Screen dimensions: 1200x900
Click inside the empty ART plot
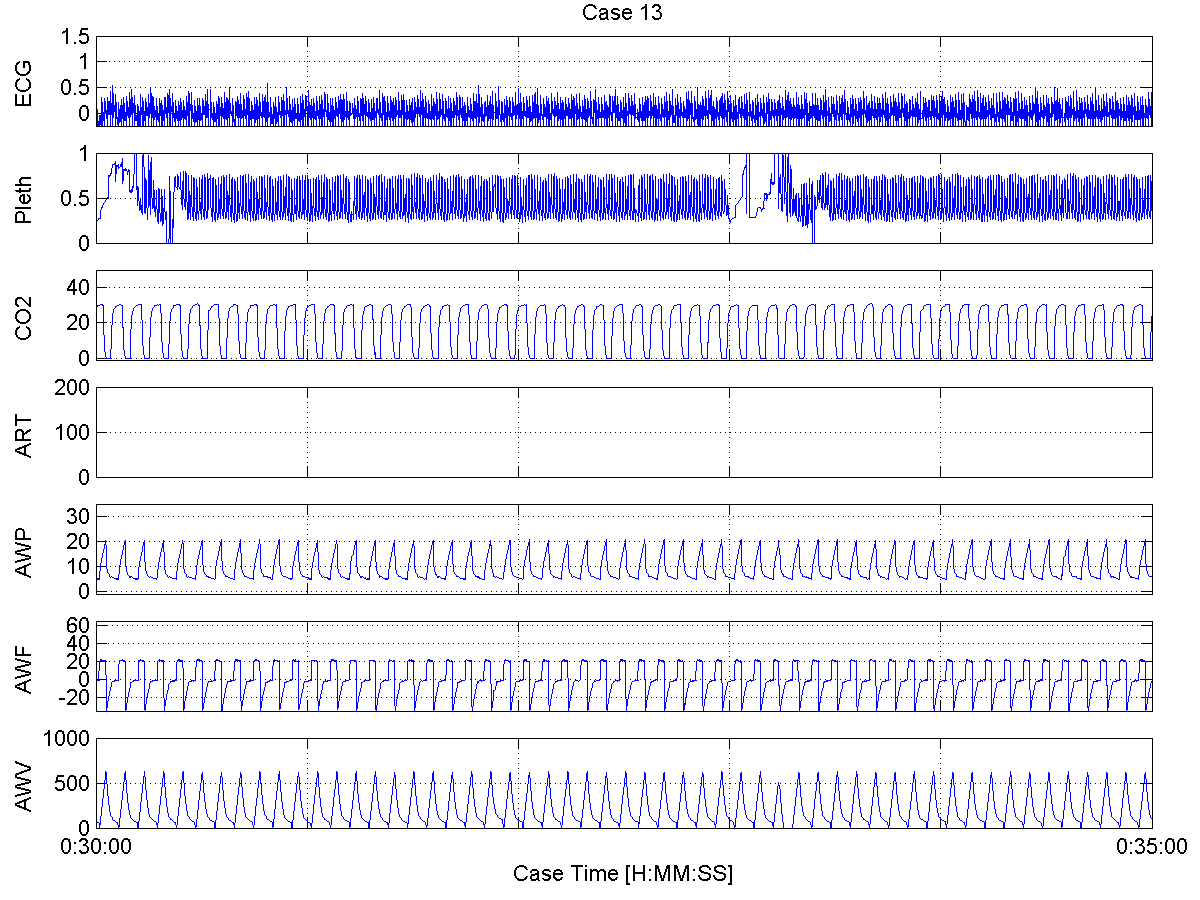pyautogui.click(x=624, y=432)
